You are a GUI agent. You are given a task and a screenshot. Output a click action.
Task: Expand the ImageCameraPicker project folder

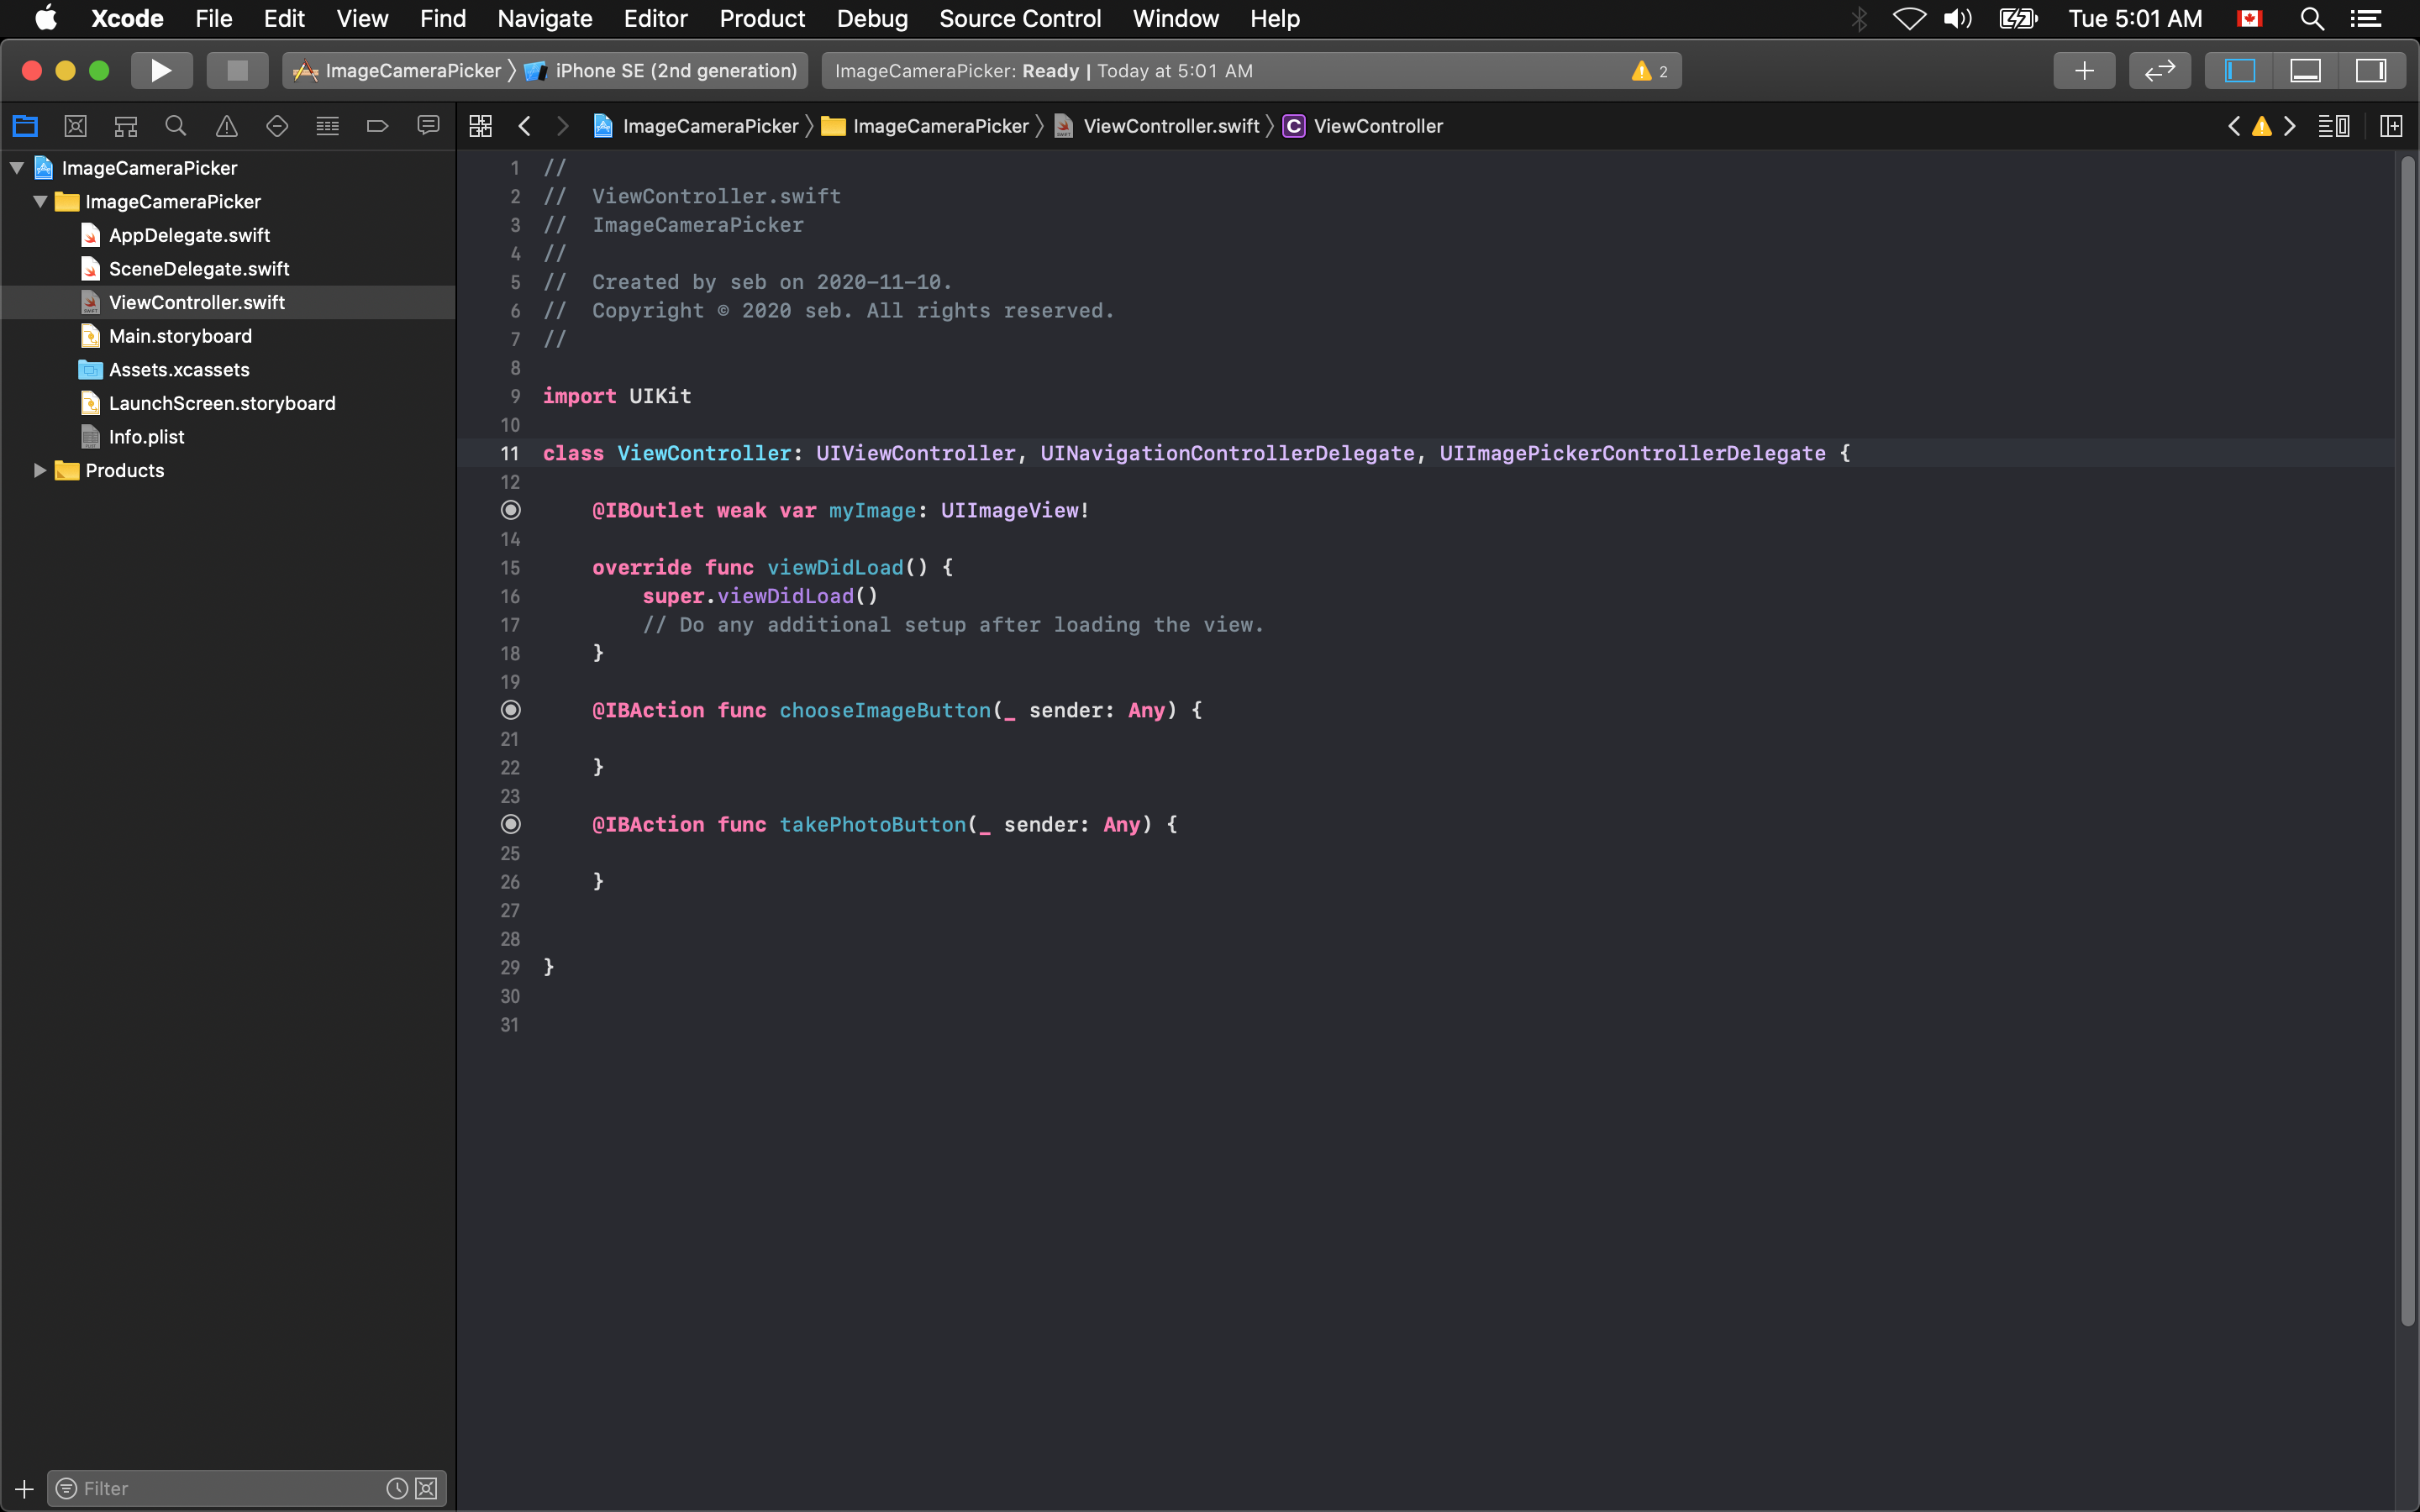click(18, 165)
